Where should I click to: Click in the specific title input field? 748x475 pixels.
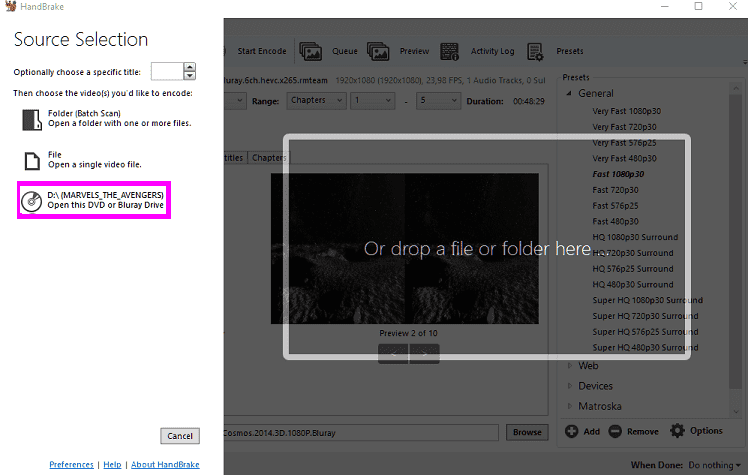pos(166,71)
